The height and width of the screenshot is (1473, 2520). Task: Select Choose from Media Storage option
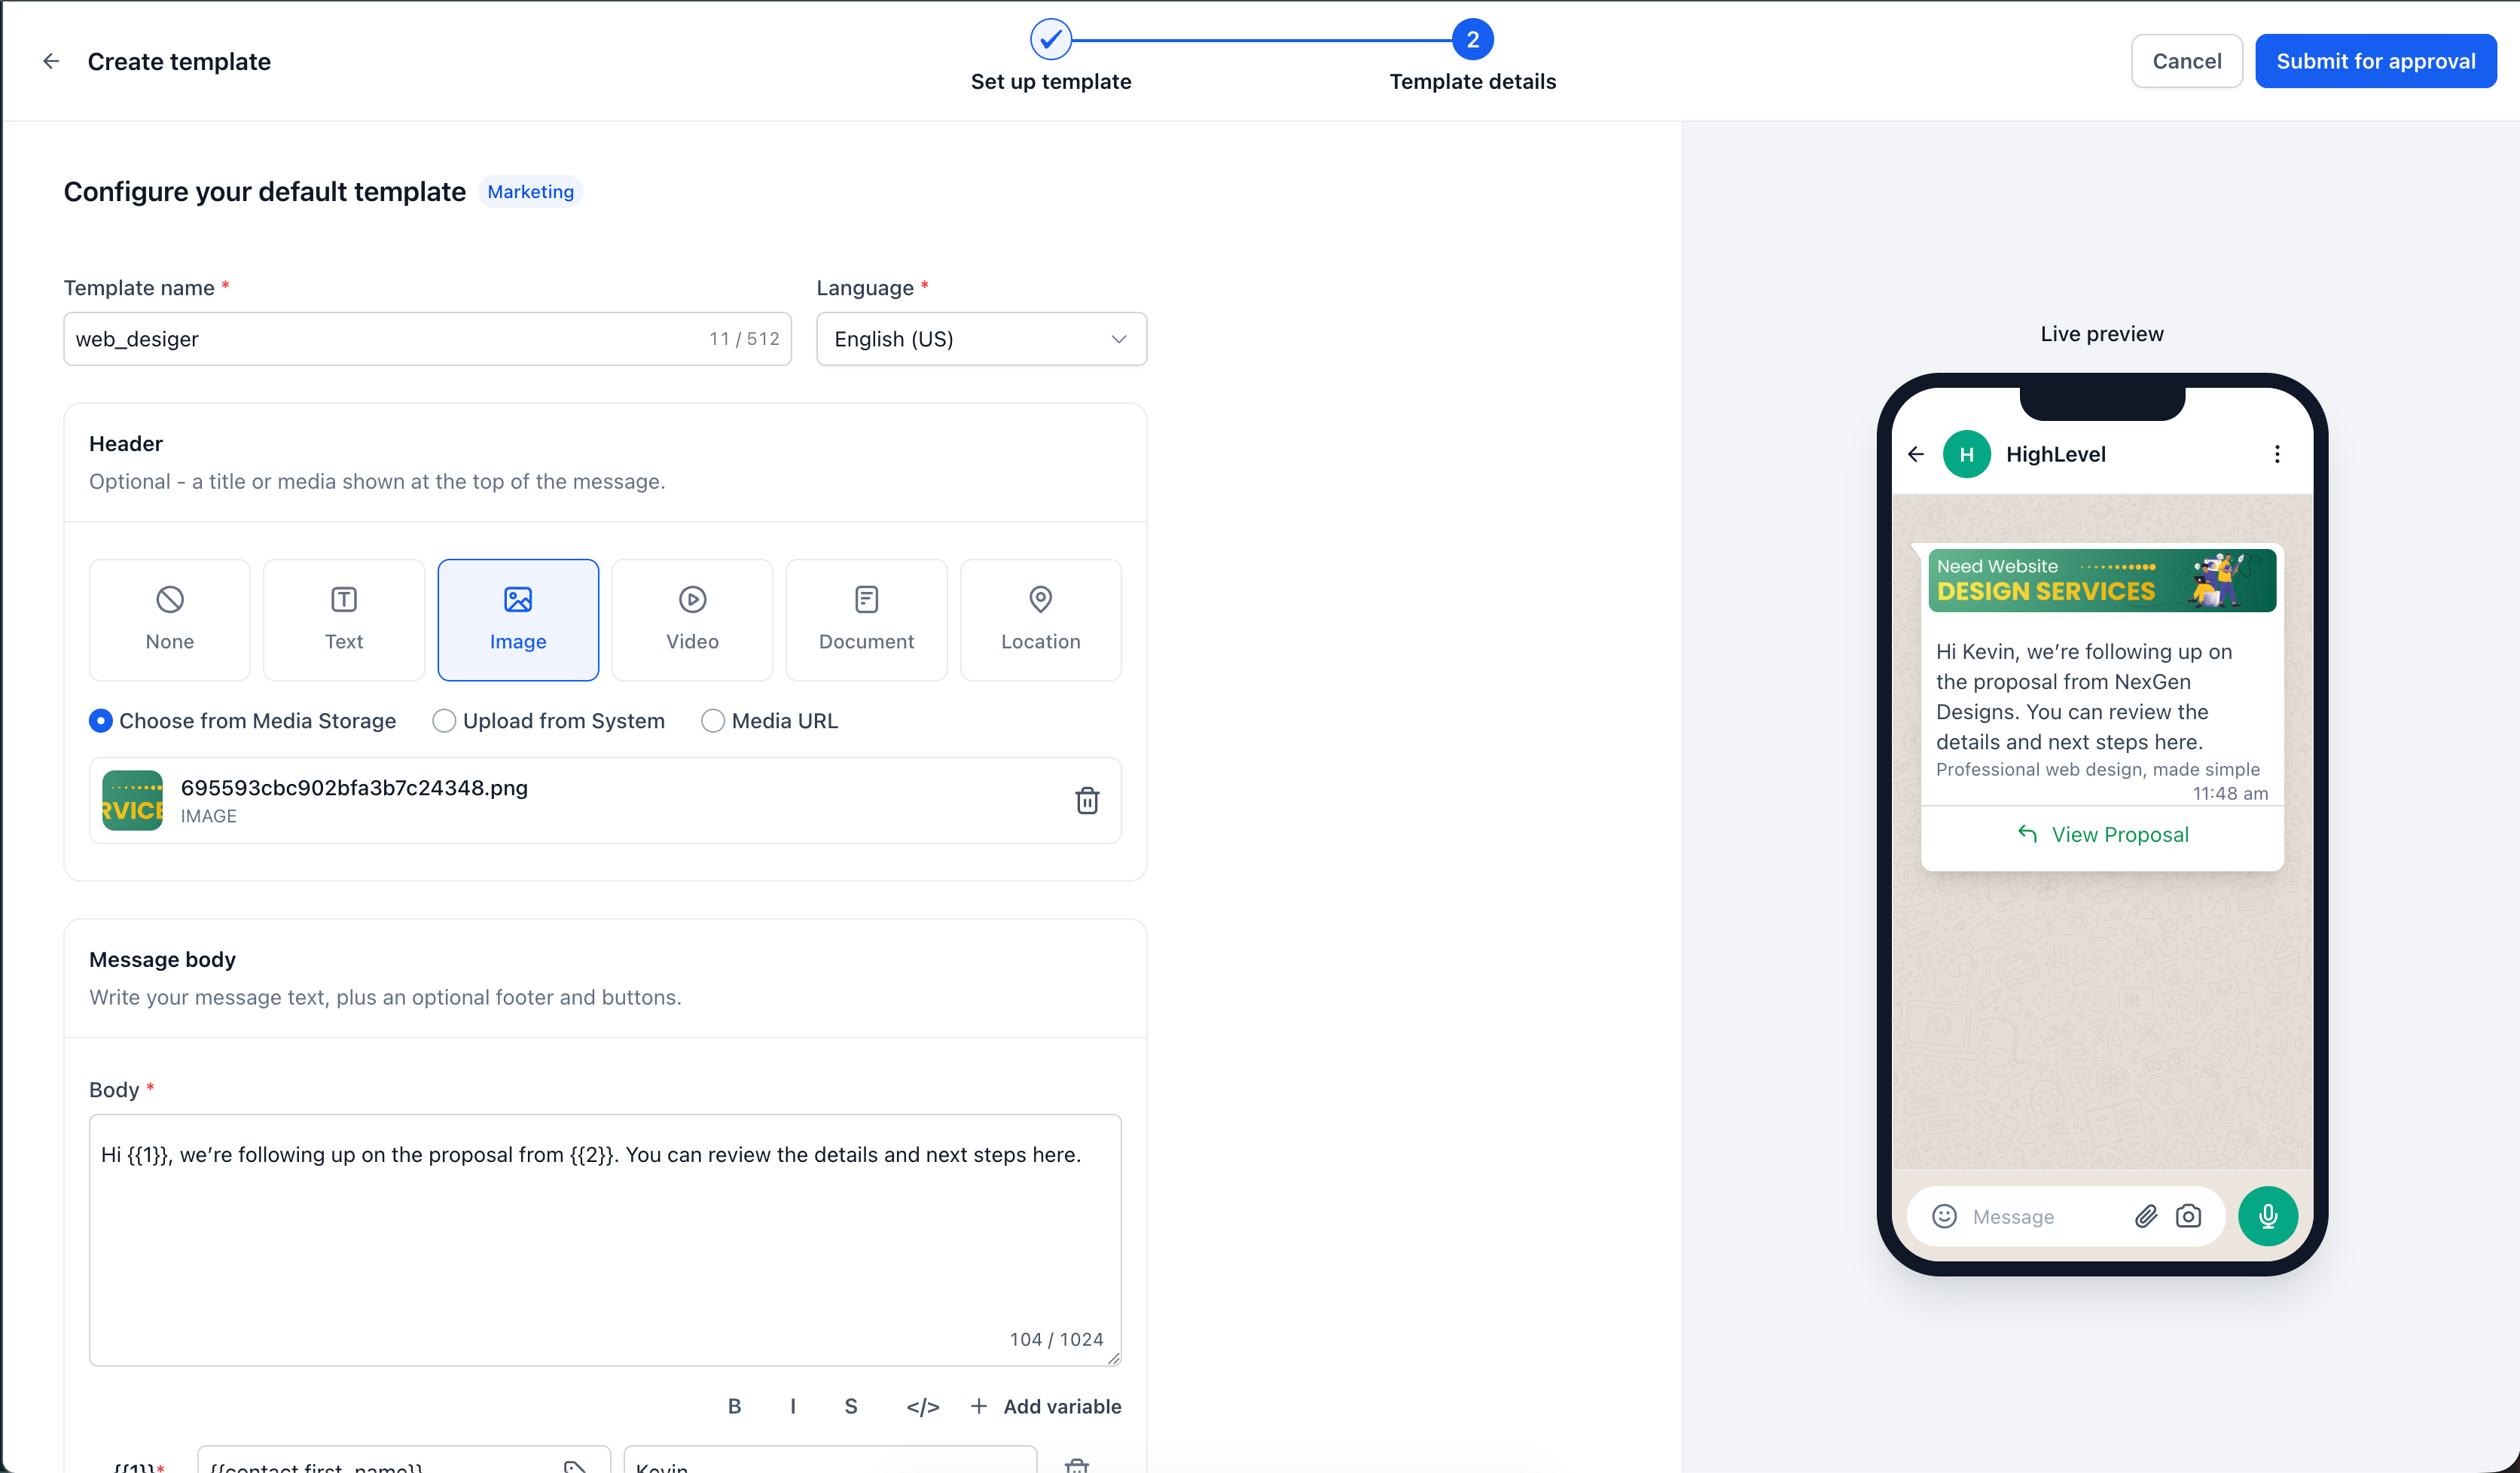tap(242, 721)
